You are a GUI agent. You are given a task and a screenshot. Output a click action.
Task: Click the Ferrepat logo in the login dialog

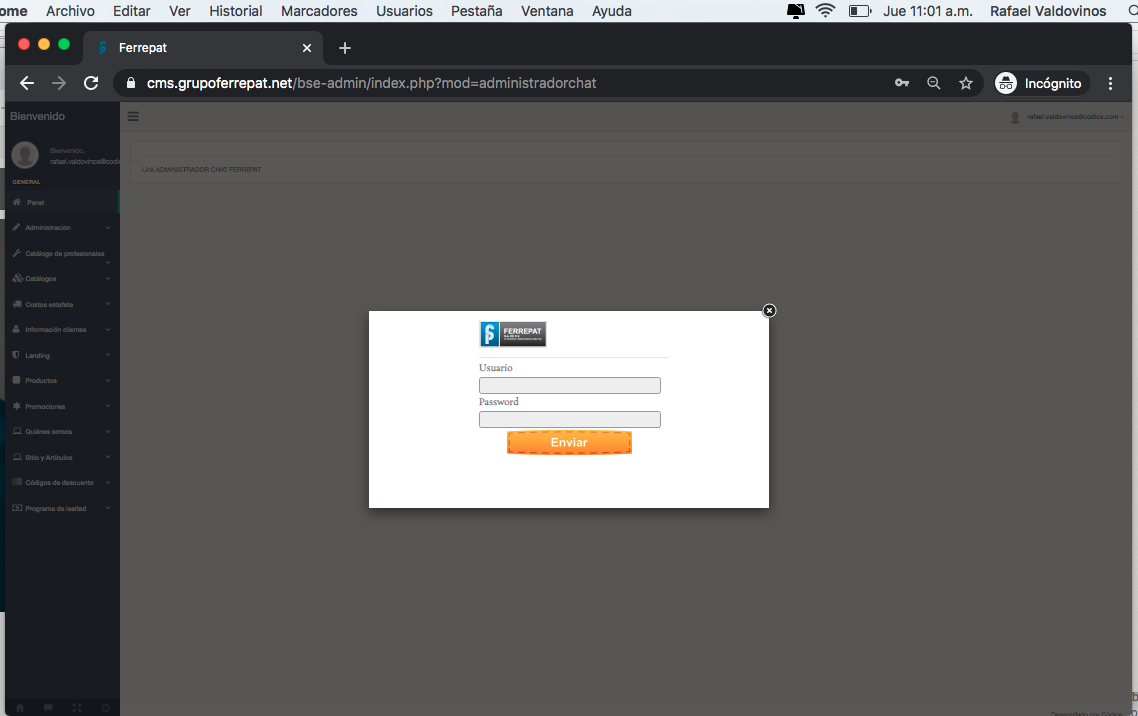point(513,334)
